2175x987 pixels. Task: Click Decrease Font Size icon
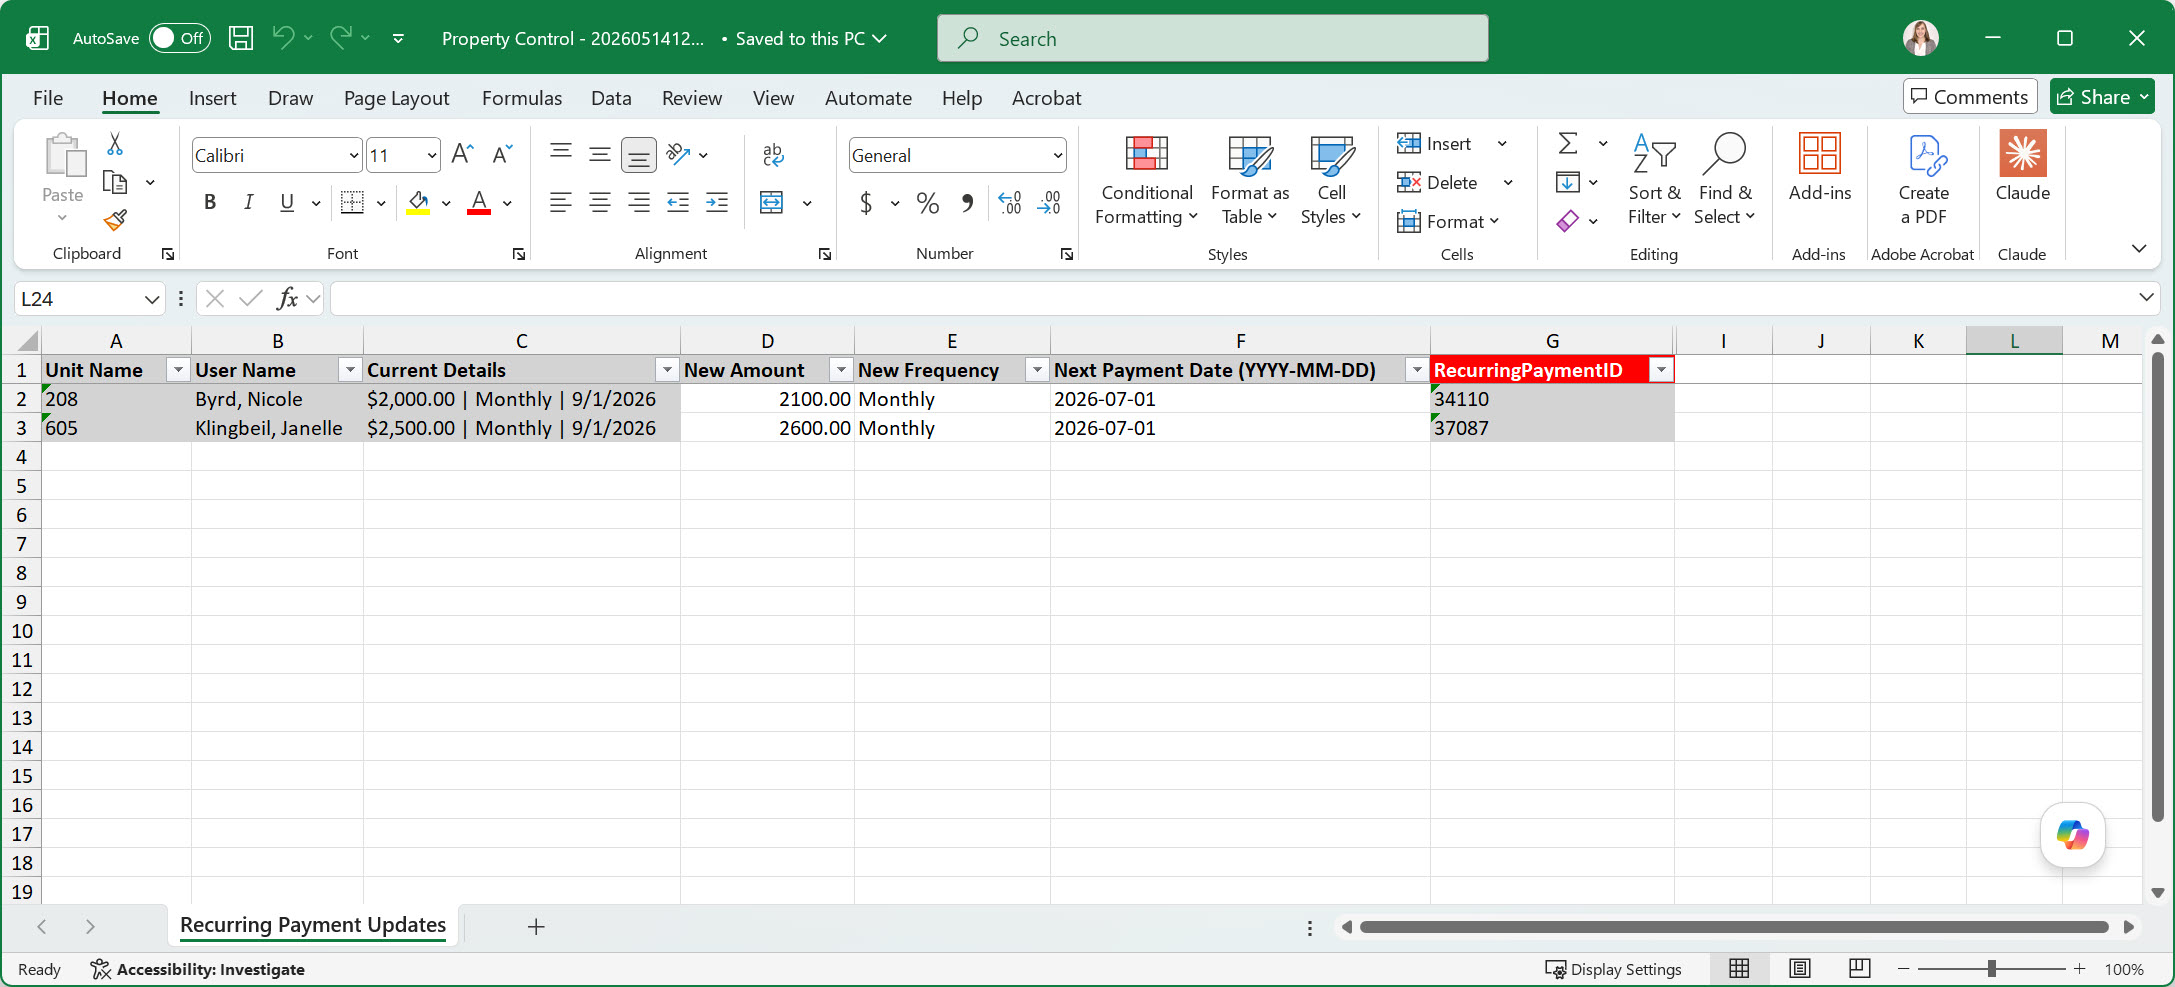tap(502, 154)
